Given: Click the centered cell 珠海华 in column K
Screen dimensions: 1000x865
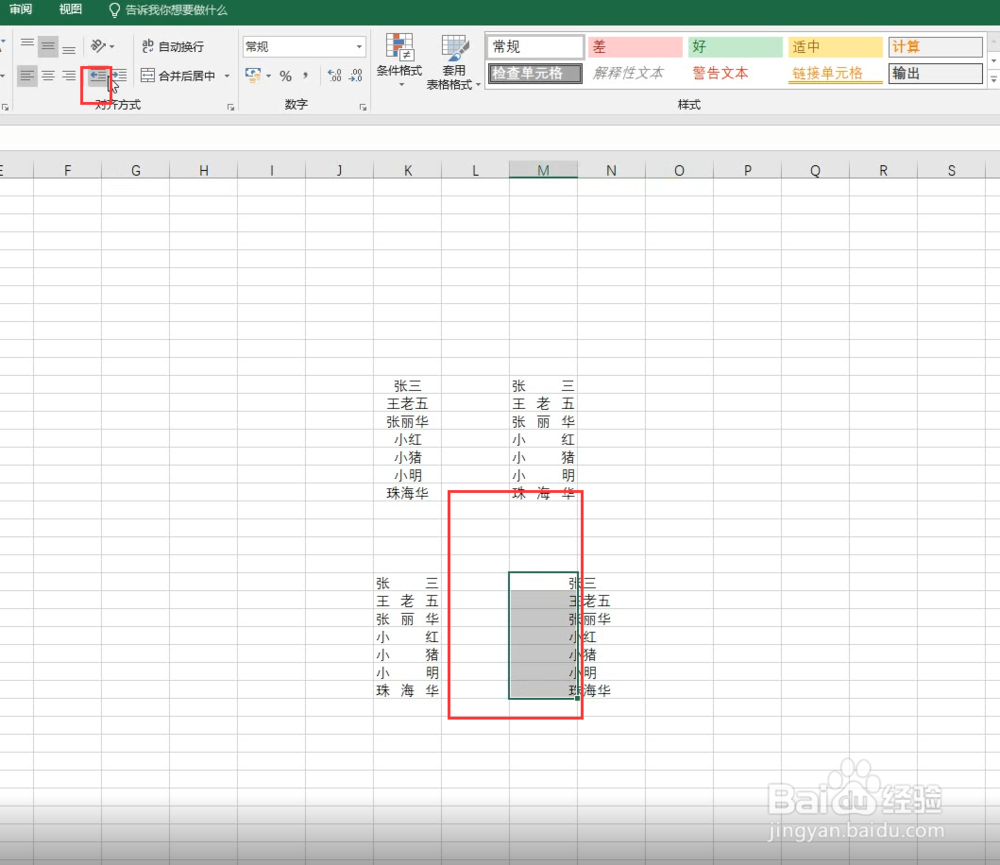Looking at the screenshot, I should pyautogui.click(x=408, y=493).
